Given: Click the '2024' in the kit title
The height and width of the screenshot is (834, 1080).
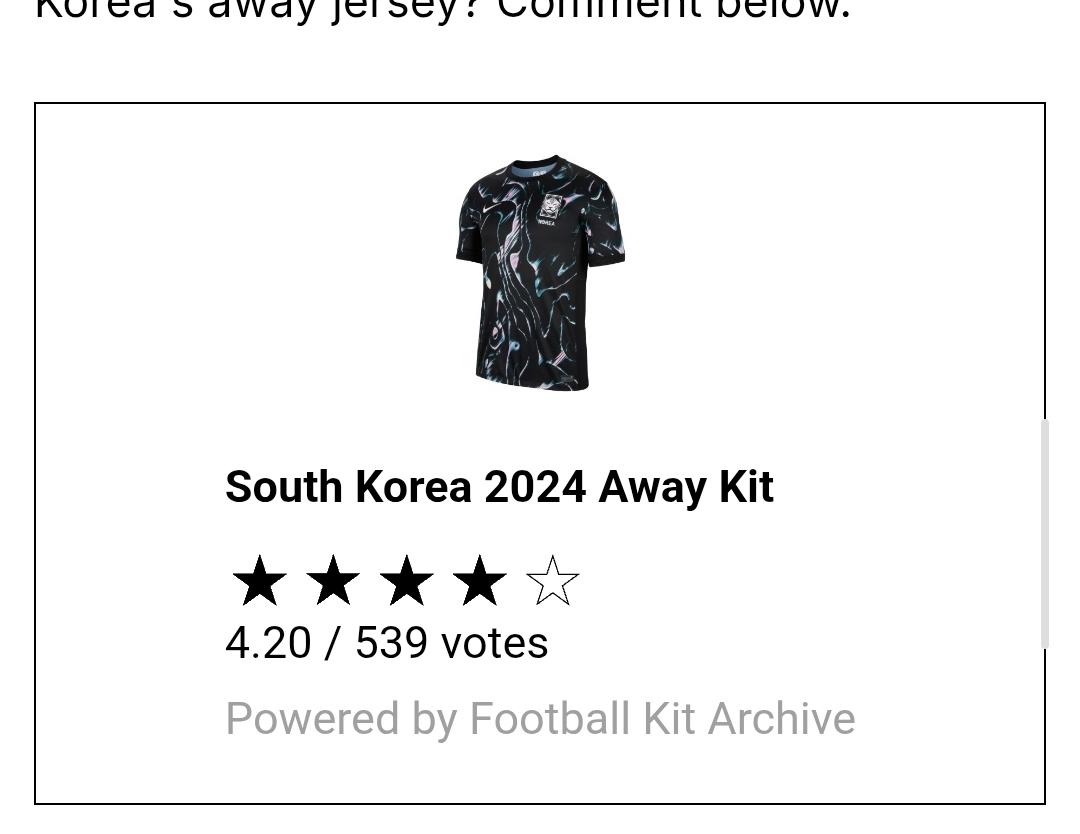Looking at the screenshot, I should pyautogui.click(x=535, y=487).
